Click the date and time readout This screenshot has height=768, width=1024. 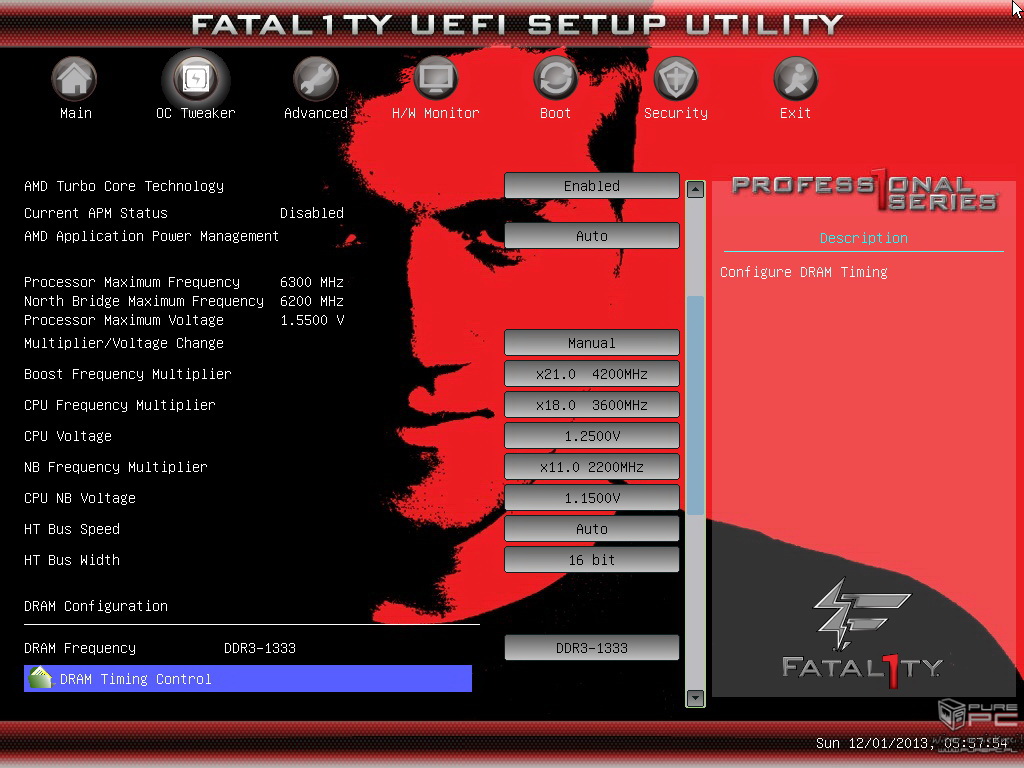(x=912, y=743)
